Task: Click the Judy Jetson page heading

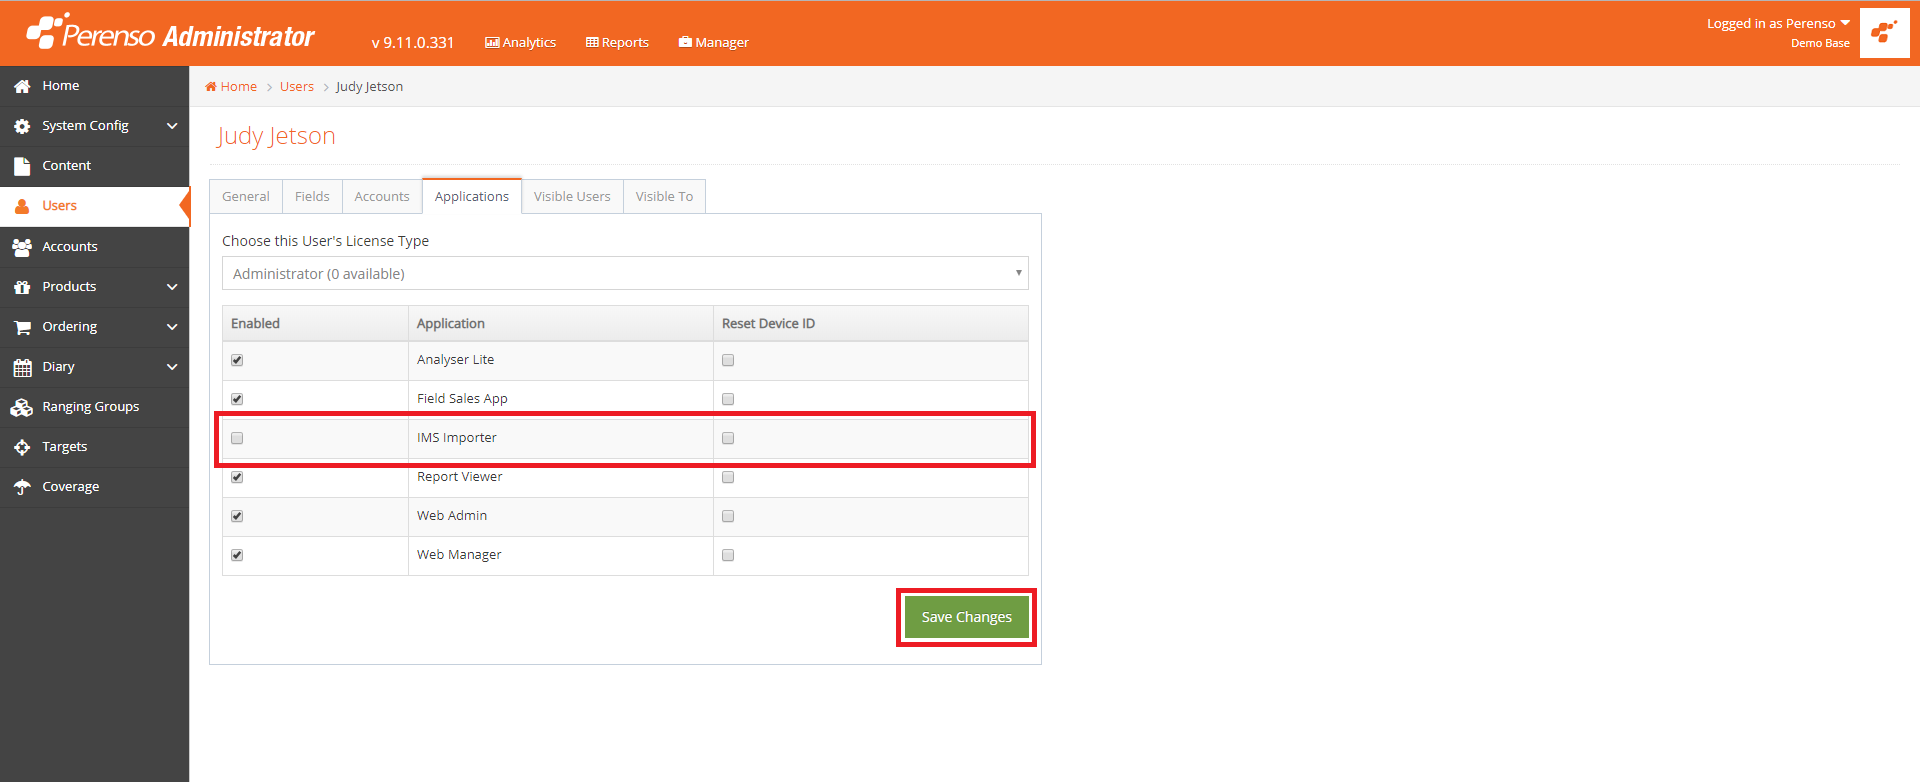Action: [x=276, y=136]
